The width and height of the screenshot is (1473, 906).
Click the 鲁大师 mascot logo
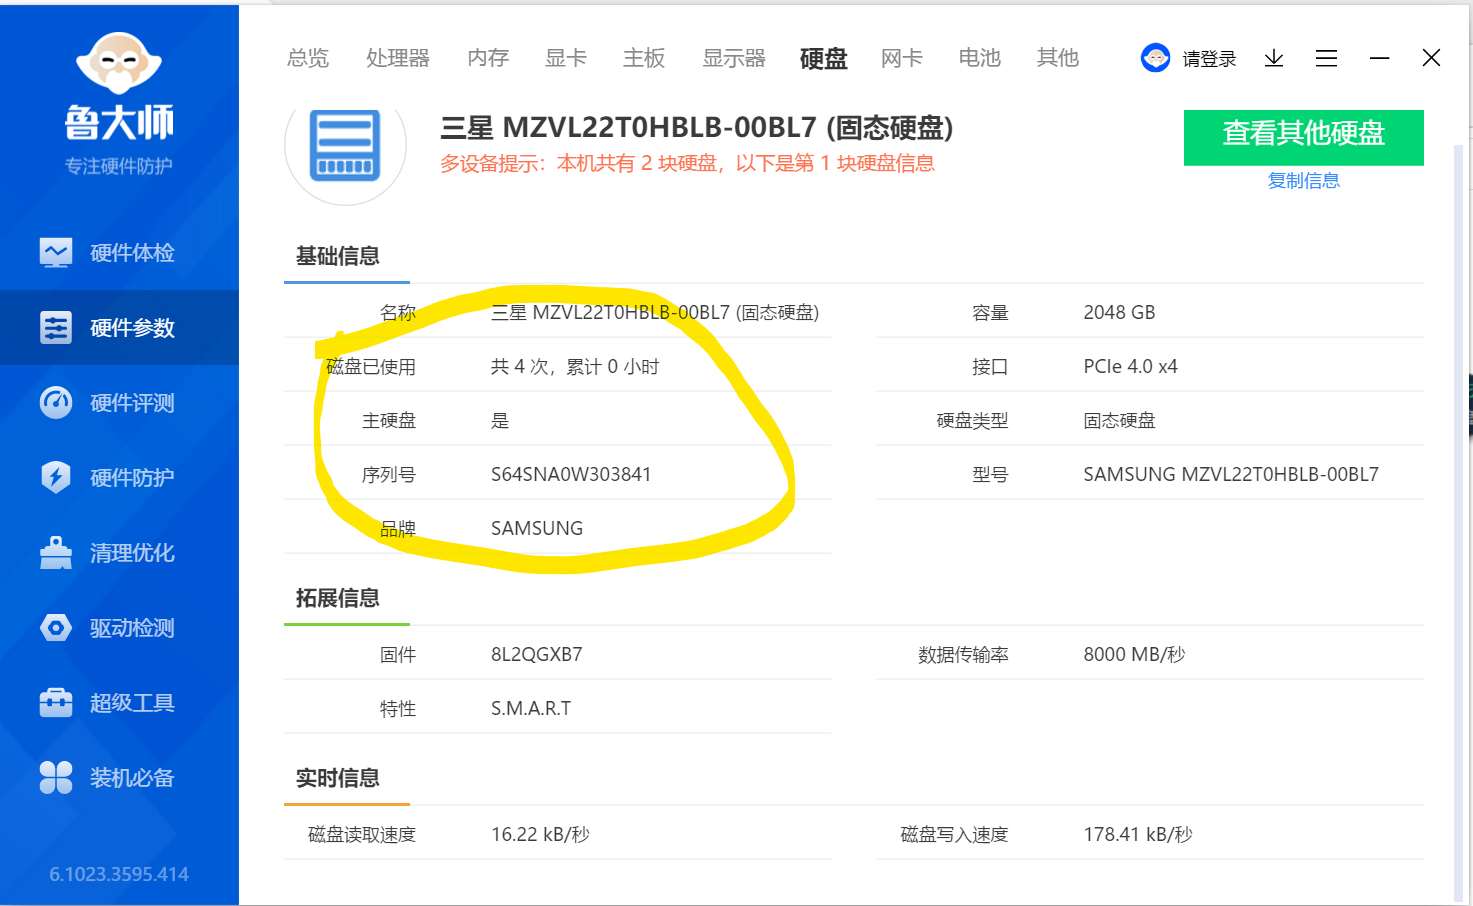(x=119, y=63)
